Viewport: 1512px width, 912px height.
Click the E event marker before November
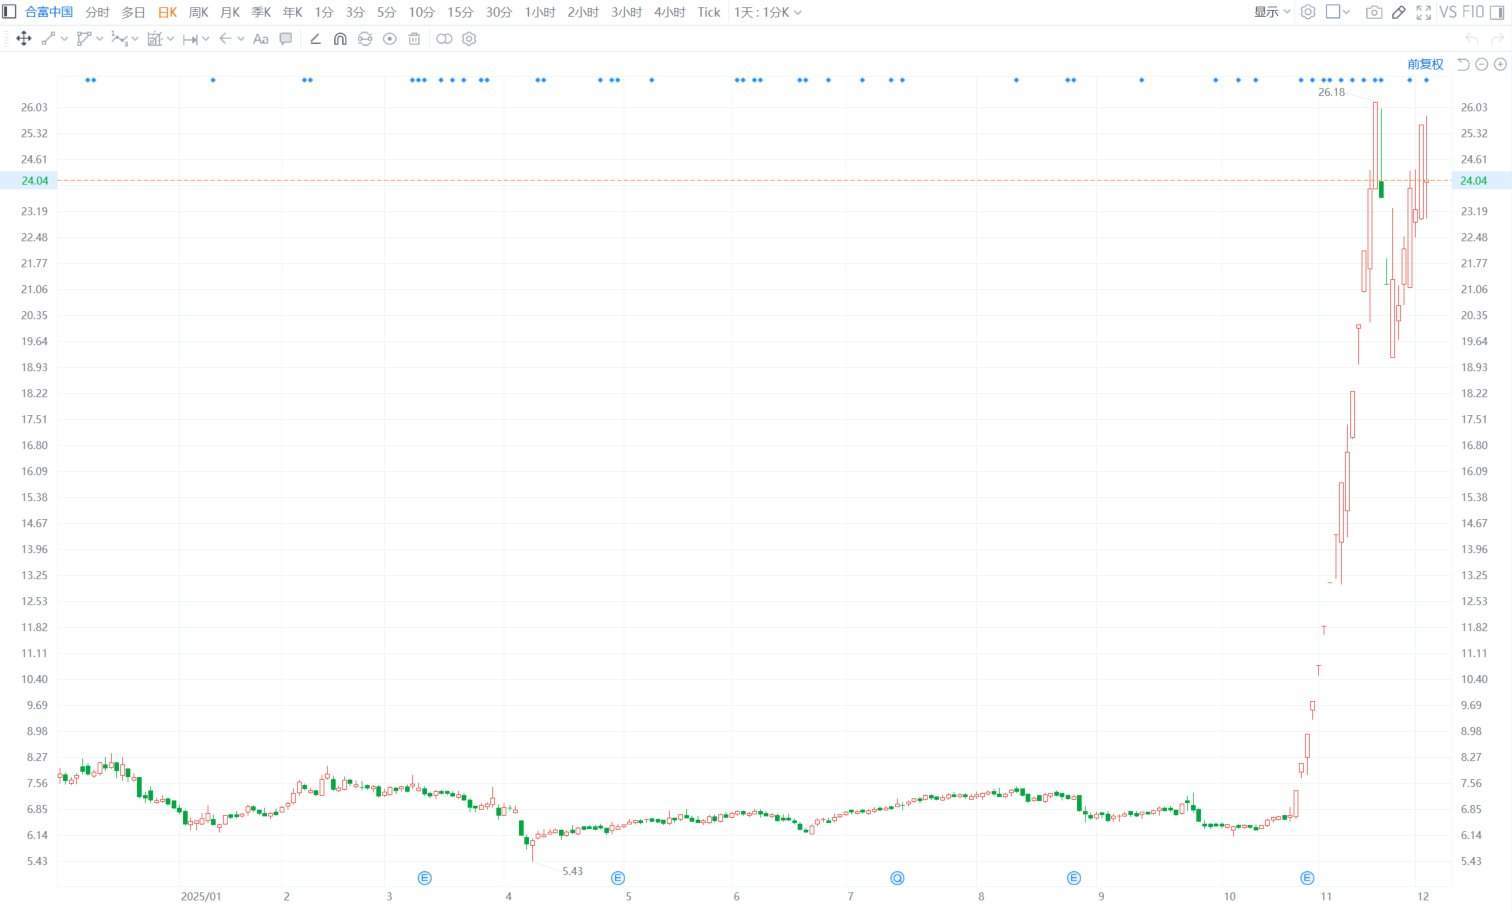tap(1307, 878)
